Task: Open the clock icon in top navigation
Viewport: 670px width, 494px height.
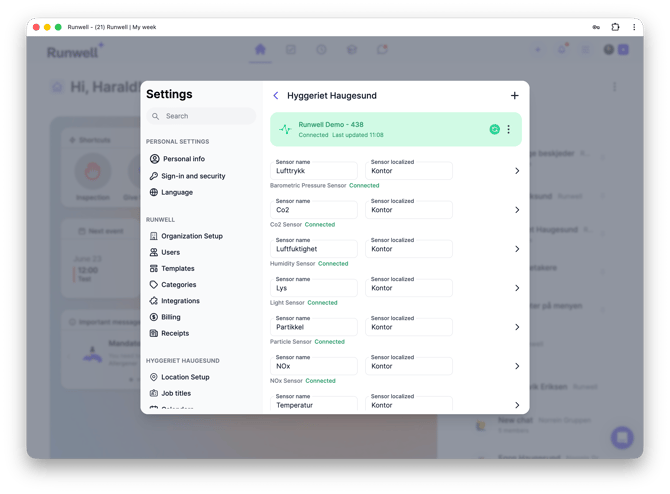Action: coord(321,50)
